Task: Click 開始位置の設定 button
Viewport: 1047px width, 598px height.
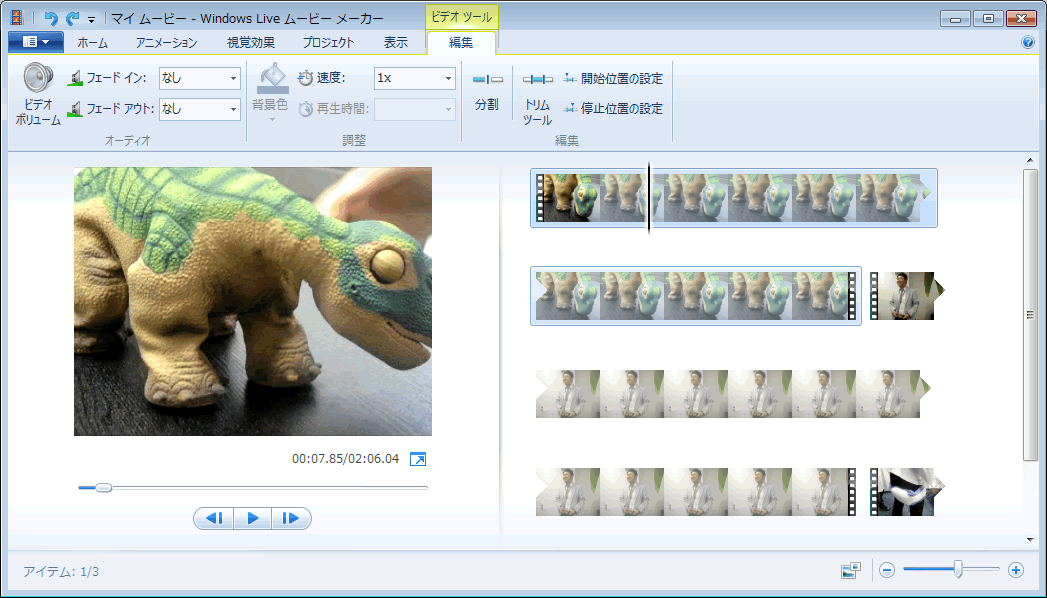Action: coord(613,78)
